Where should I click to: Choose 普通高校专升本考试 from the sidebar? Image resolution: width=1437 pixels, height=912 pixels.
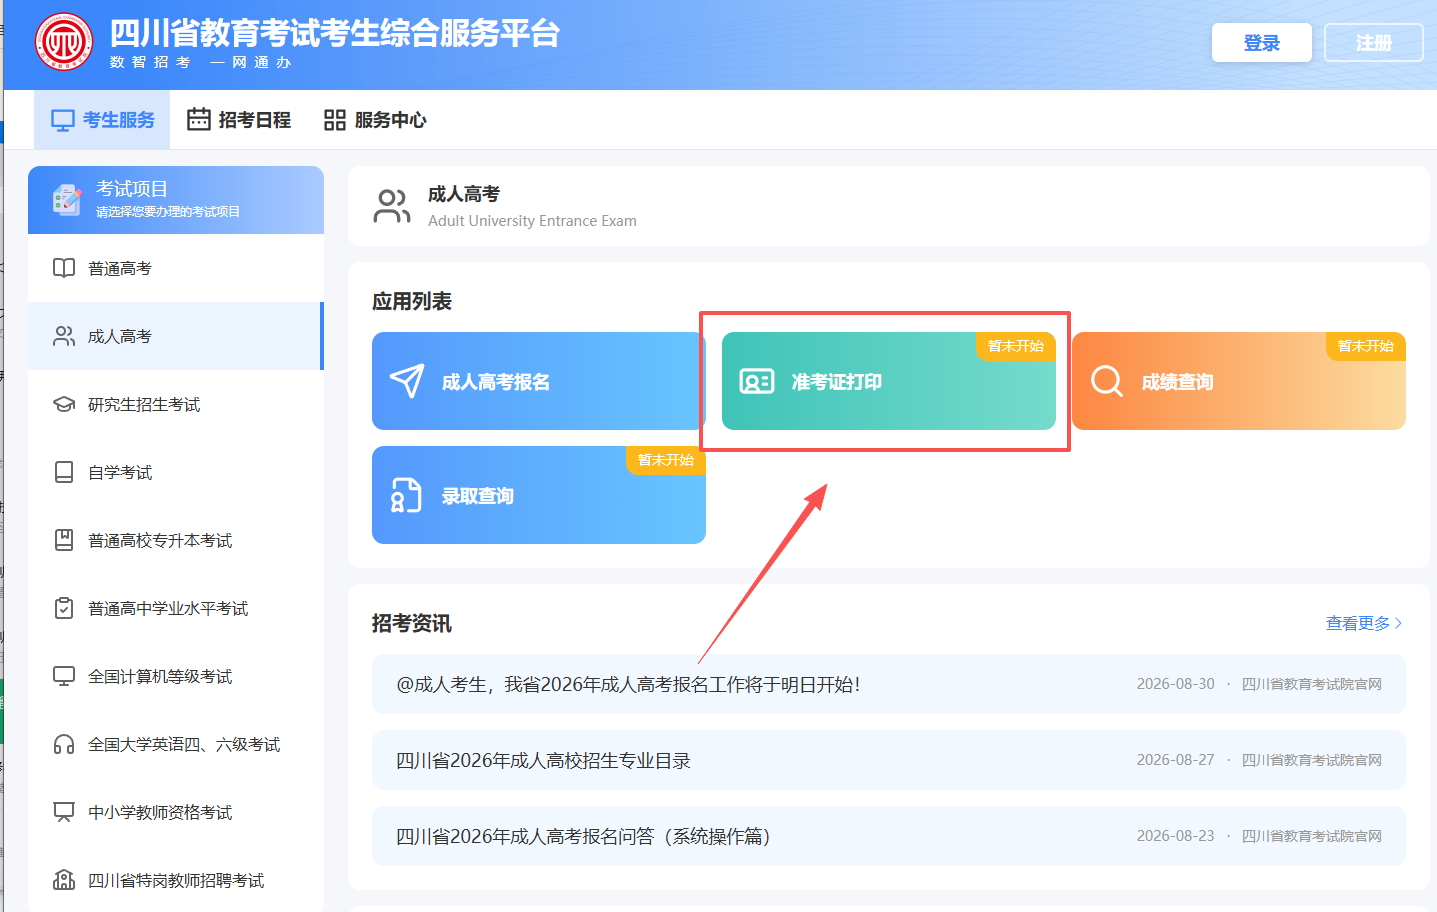tap(176, 540)
